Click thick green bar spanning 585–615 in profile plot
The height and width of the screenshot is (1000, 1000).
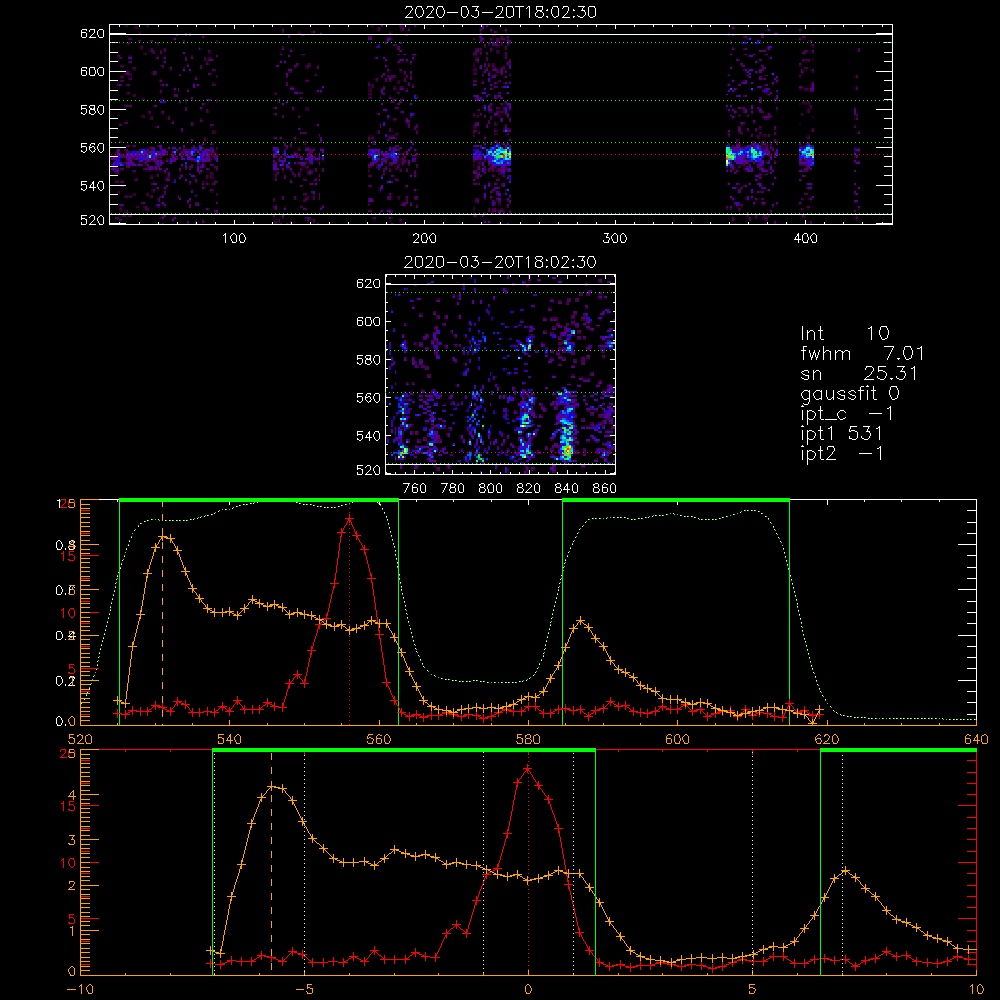click(676, 501)
